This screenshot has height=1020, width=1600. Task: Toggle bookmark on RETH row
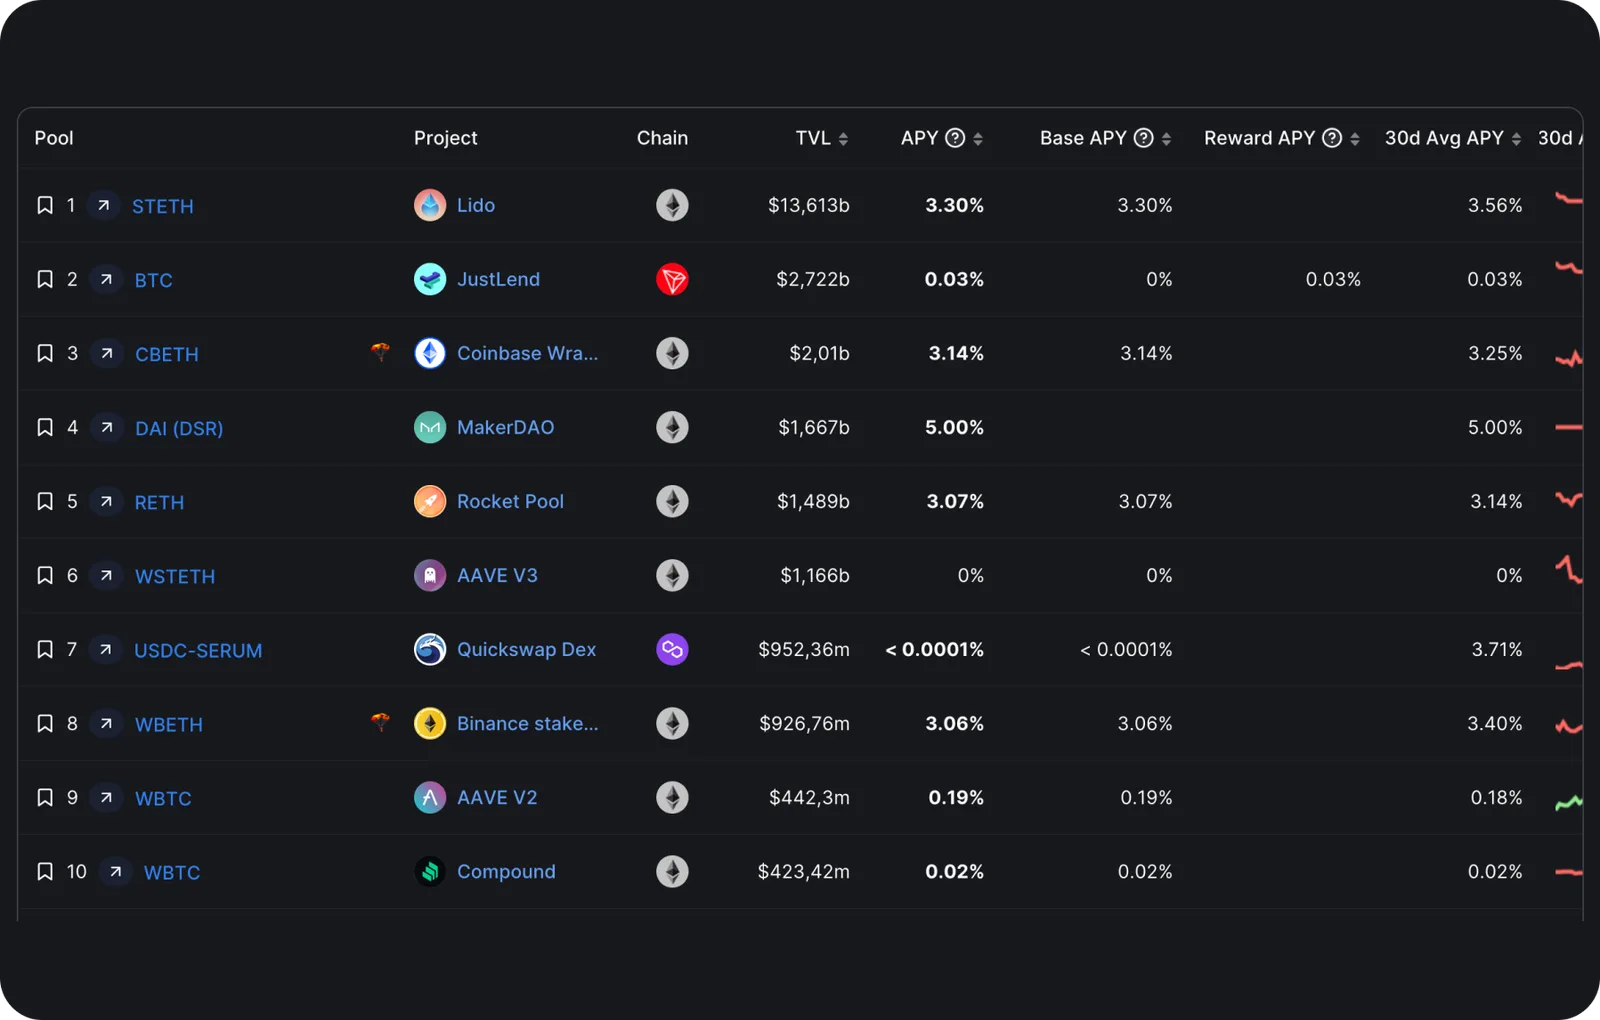[x=45, y=501]
